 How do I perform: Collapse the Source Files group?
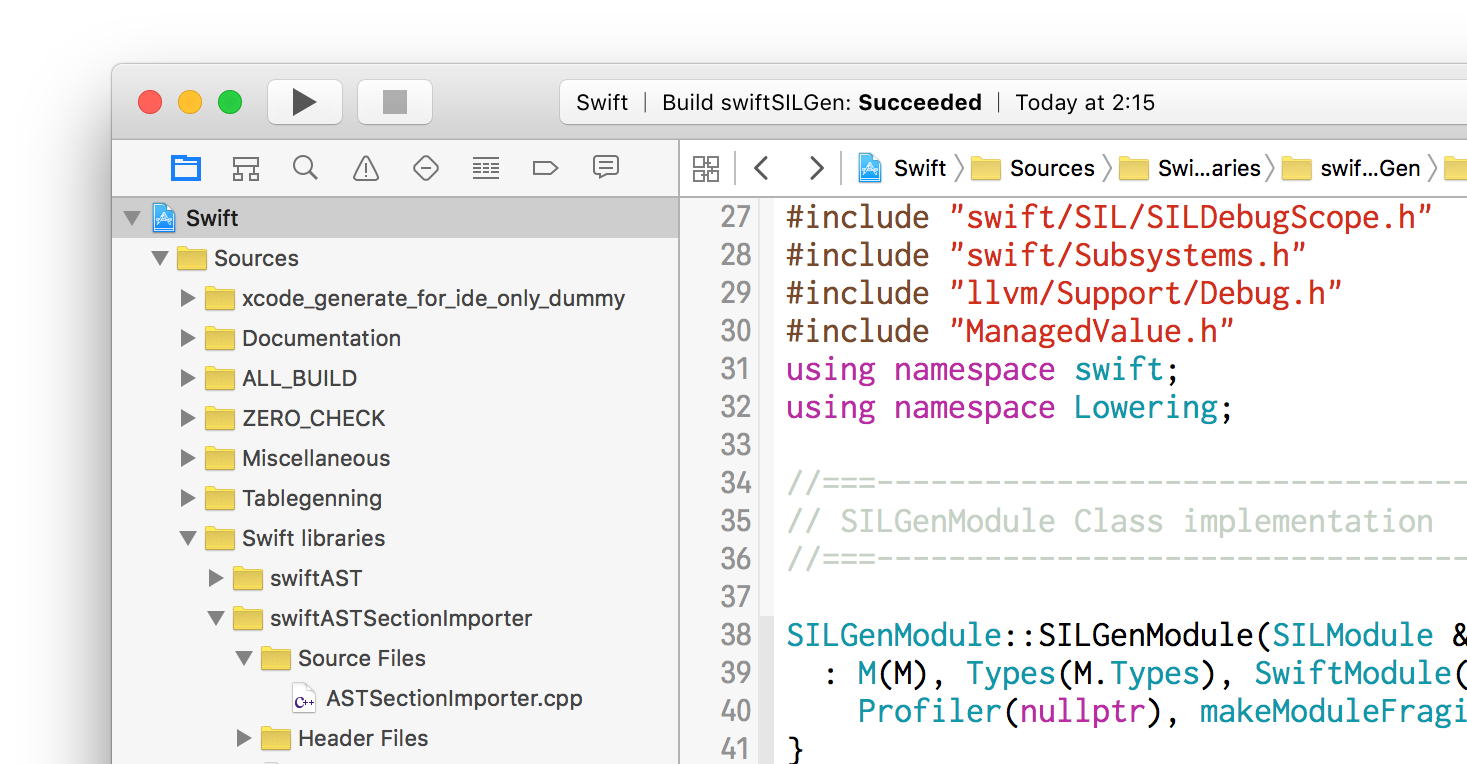click(244, 658)
